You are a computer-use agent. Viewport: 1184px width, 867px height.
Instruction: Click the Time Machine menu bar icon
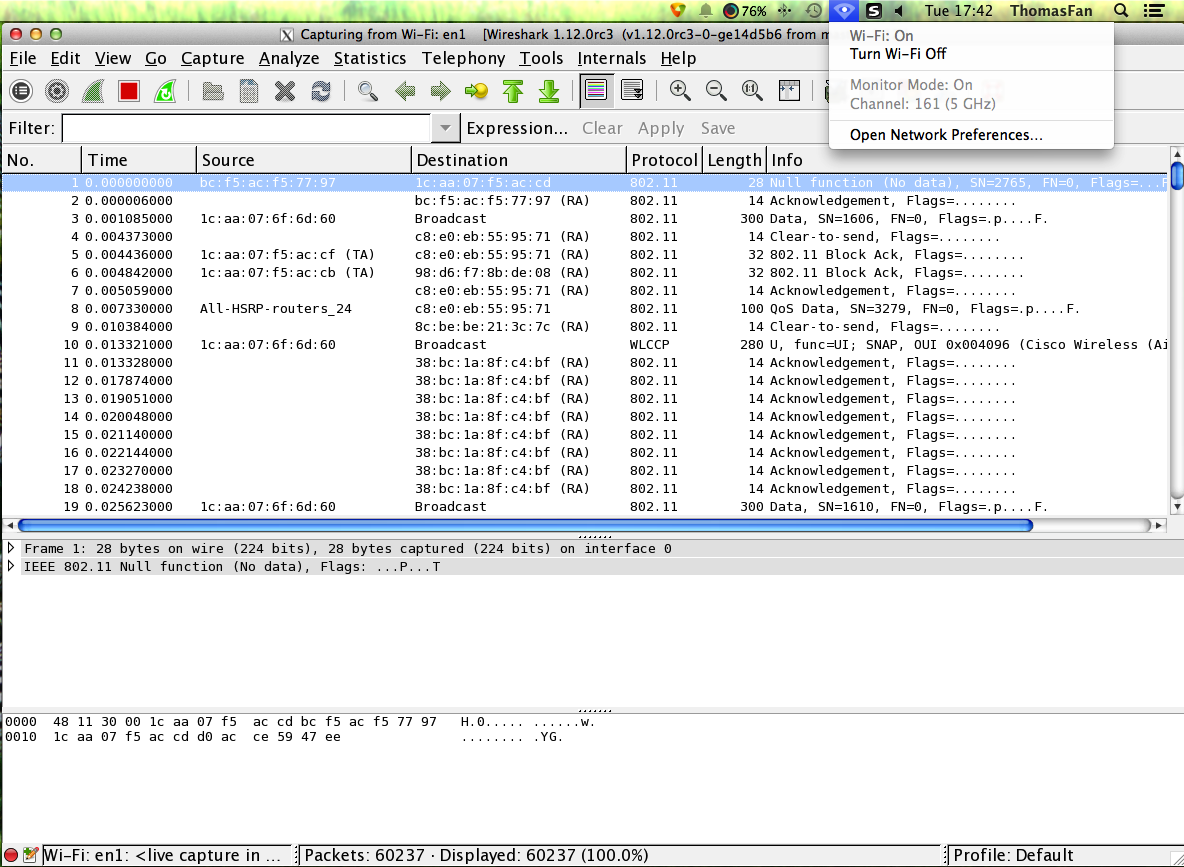[813, 11]
